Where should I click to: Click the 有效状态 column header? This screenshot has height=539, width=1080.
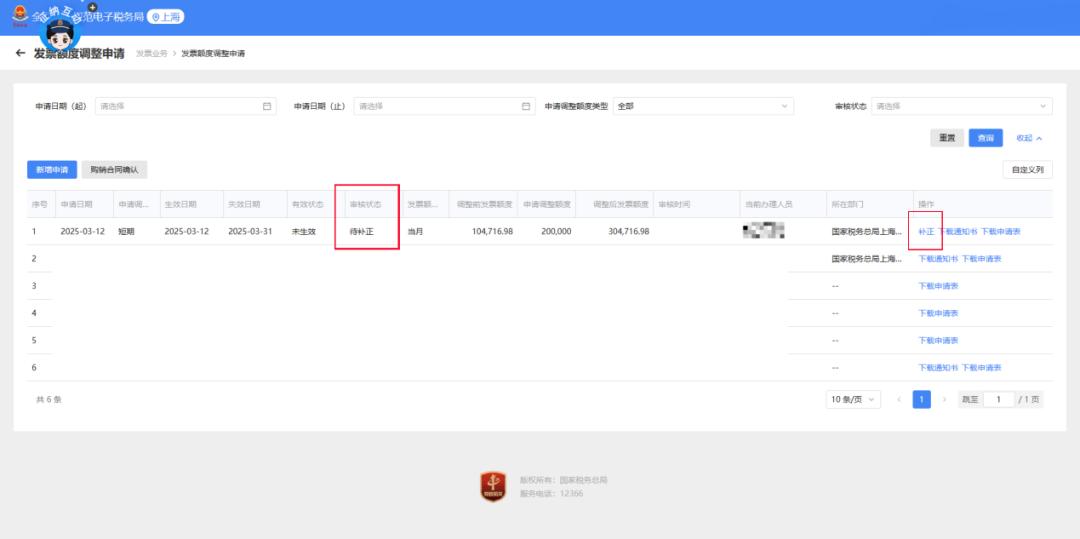click(307, 204)
